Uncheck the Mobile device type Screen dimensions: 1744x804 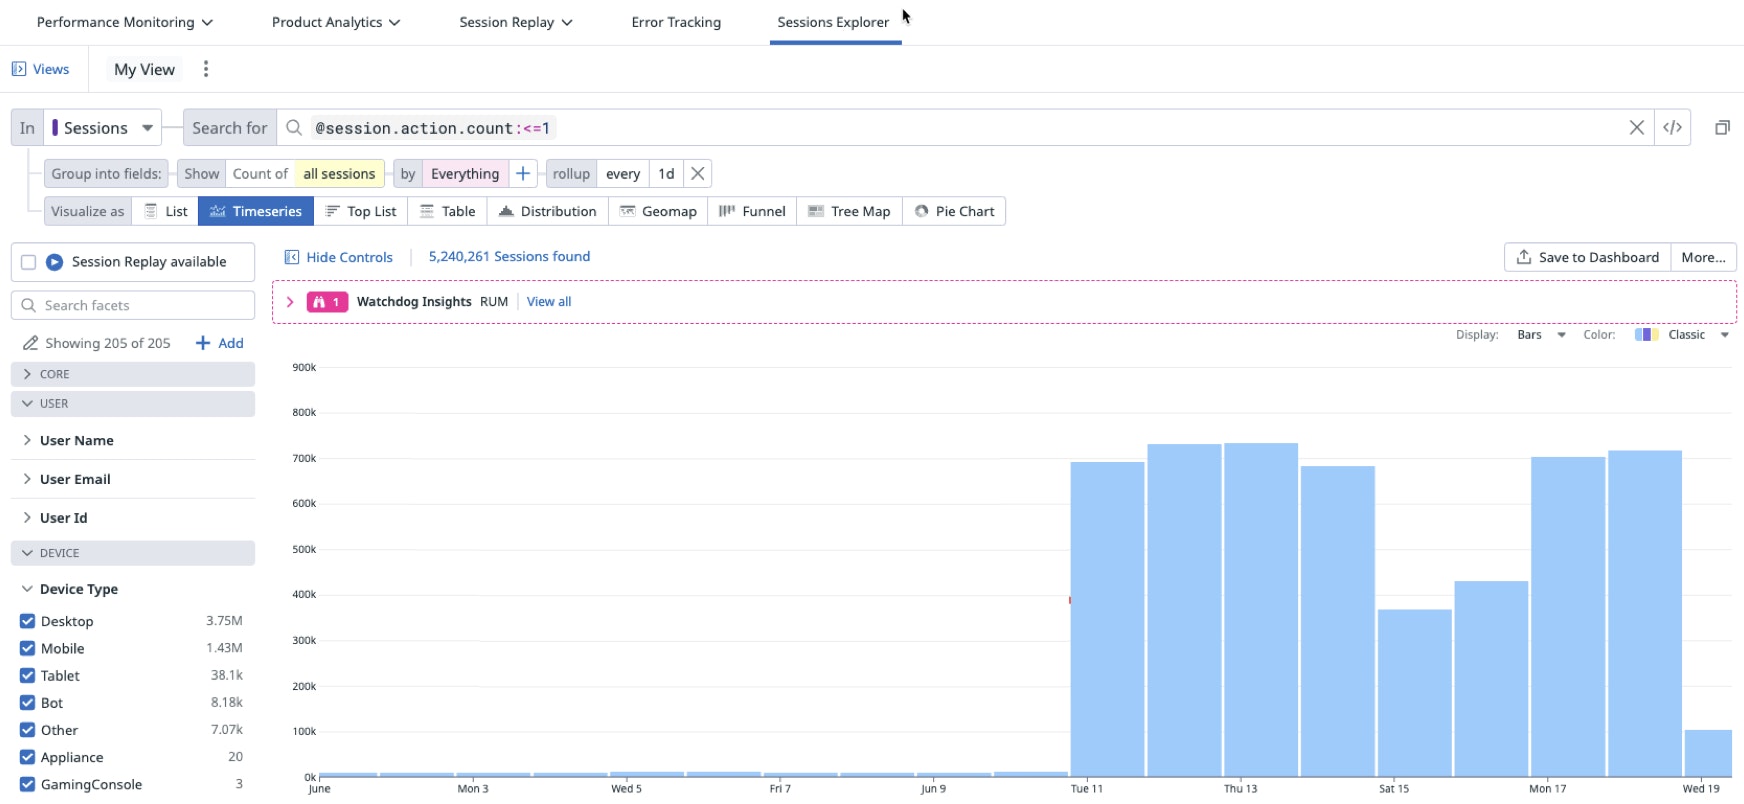tap(28, 648)
